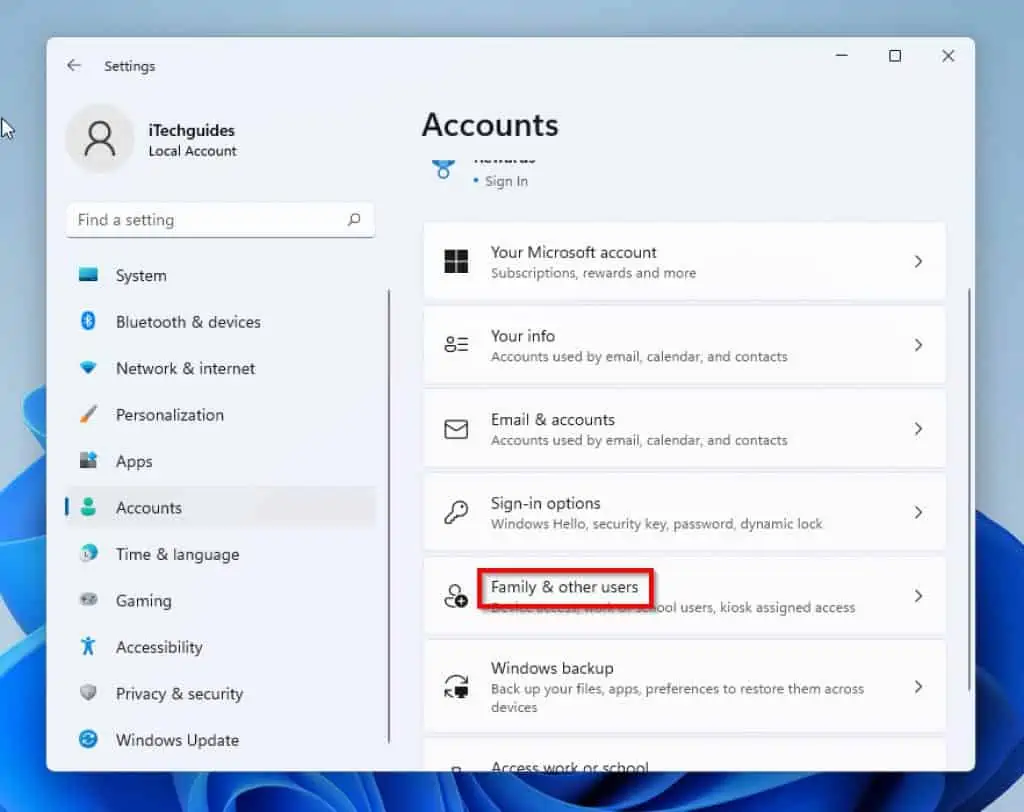The width and height of the screenshot is (1024, 812).
Task: Open the System settings category
Action: click(141, 275)
